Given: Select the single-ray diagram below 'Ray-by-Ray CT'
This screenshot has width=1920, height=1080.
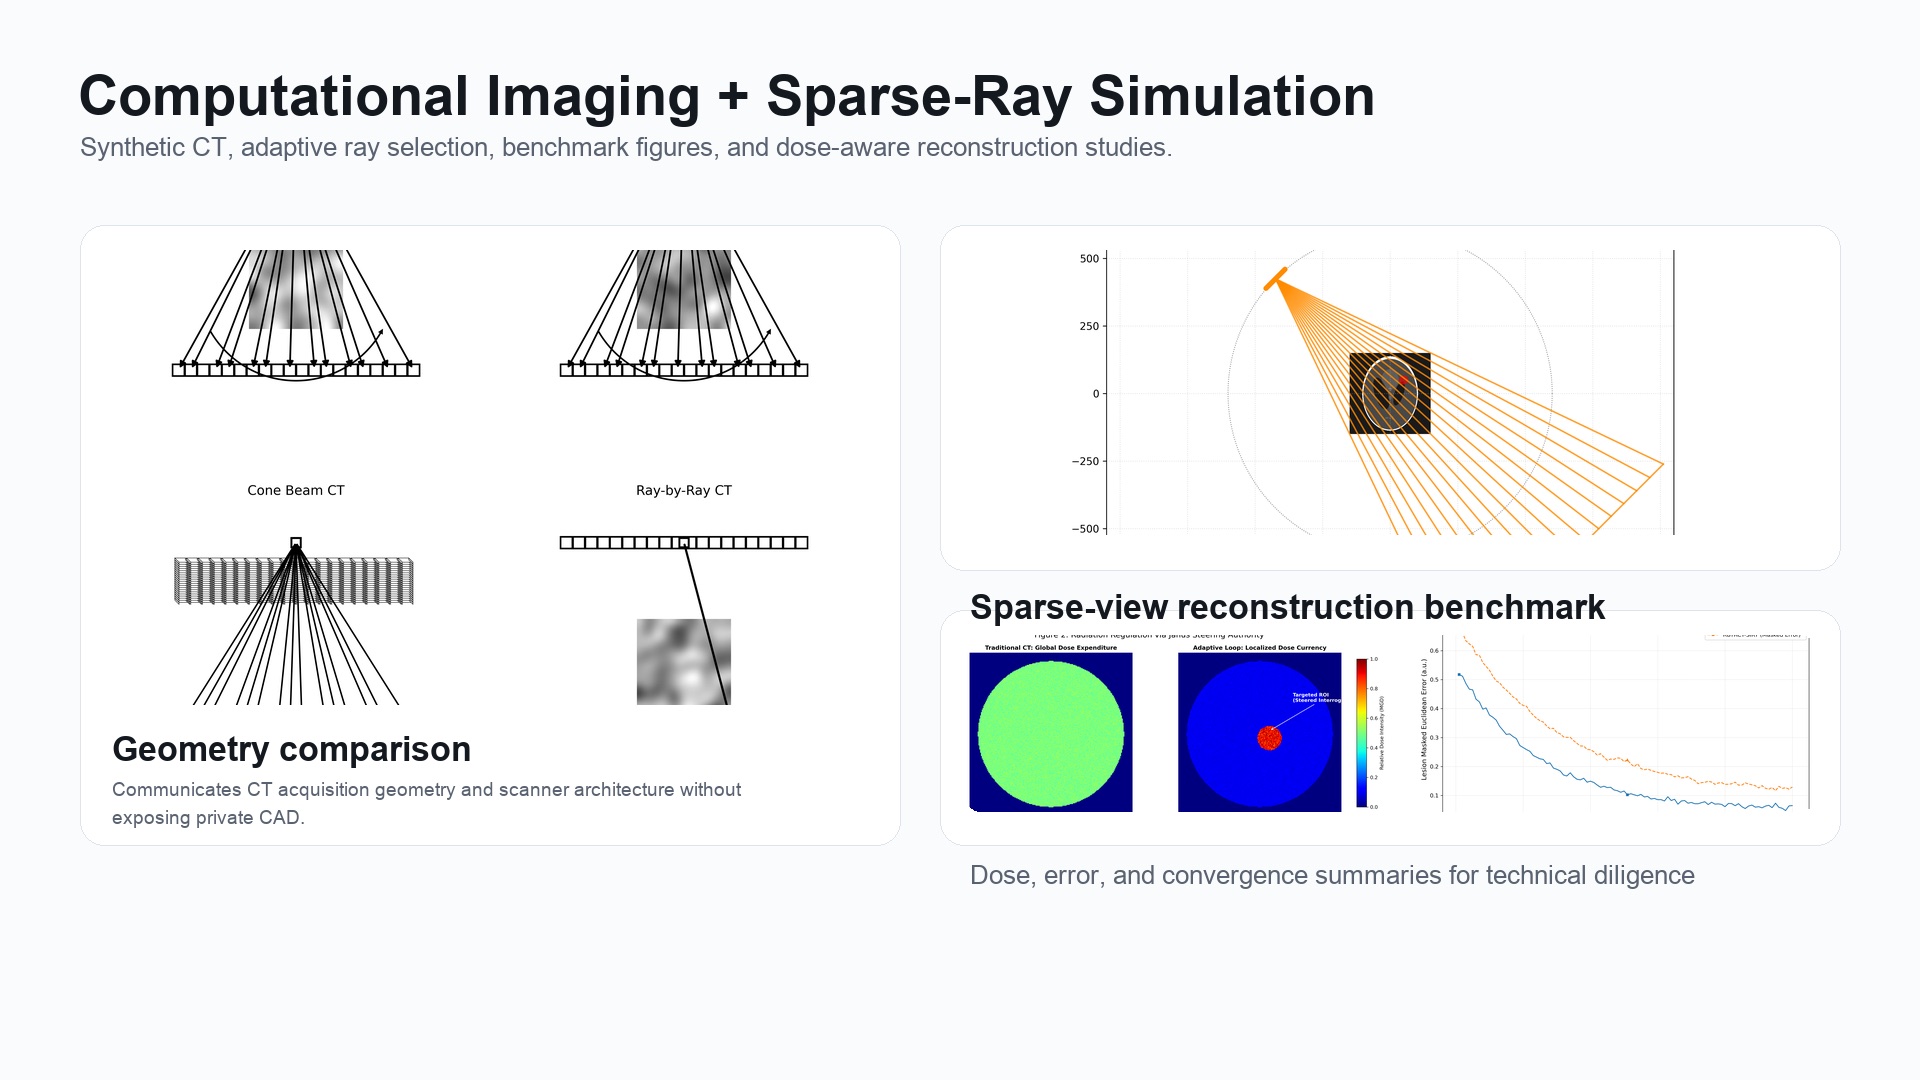Looking at the screenshot, I should [x=684, y=620].
